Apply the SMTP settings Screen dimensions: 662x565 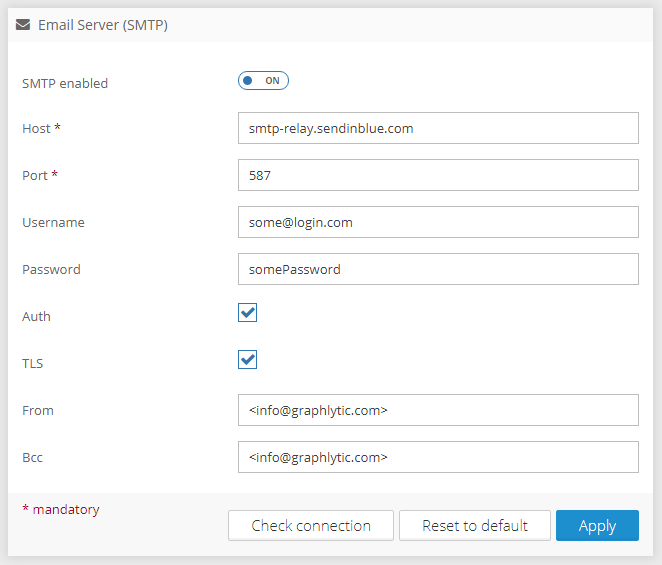(x=597, y=526)
